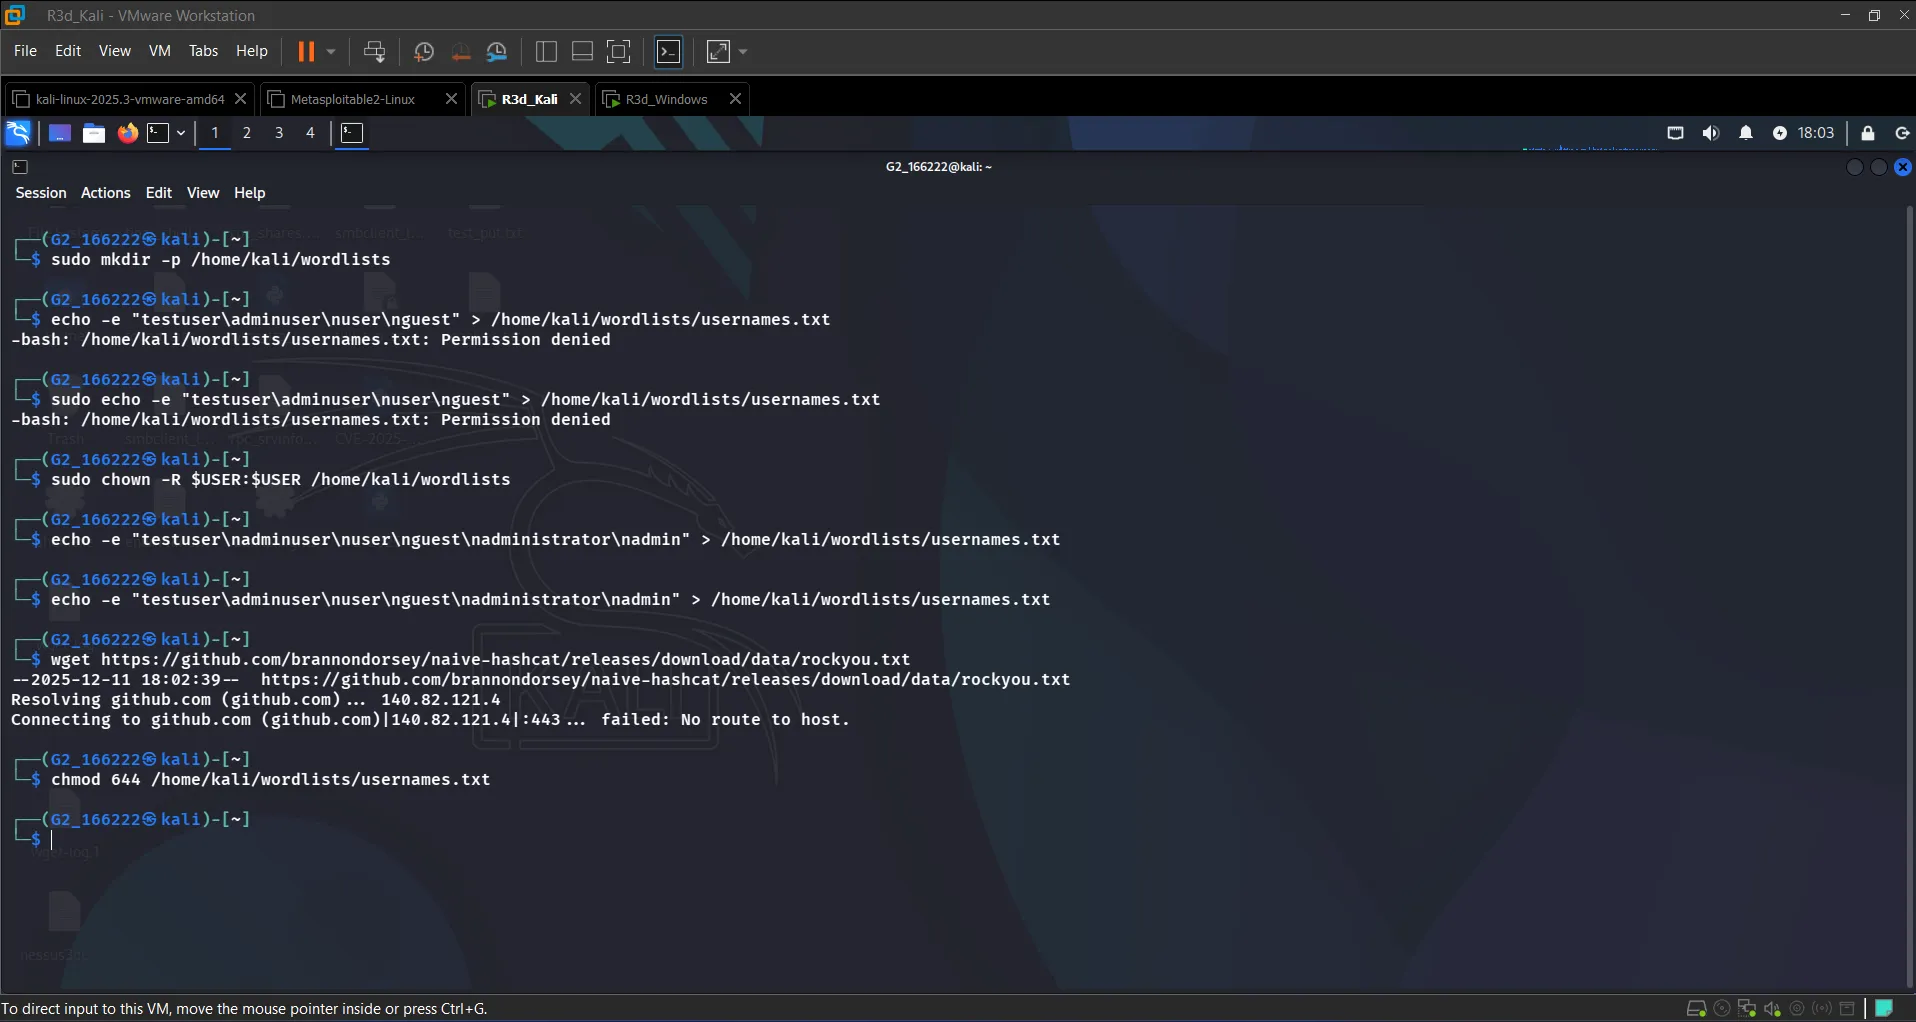Click the stretch guest display icon
1916x1022 pixels.
(x=719, y=51)
